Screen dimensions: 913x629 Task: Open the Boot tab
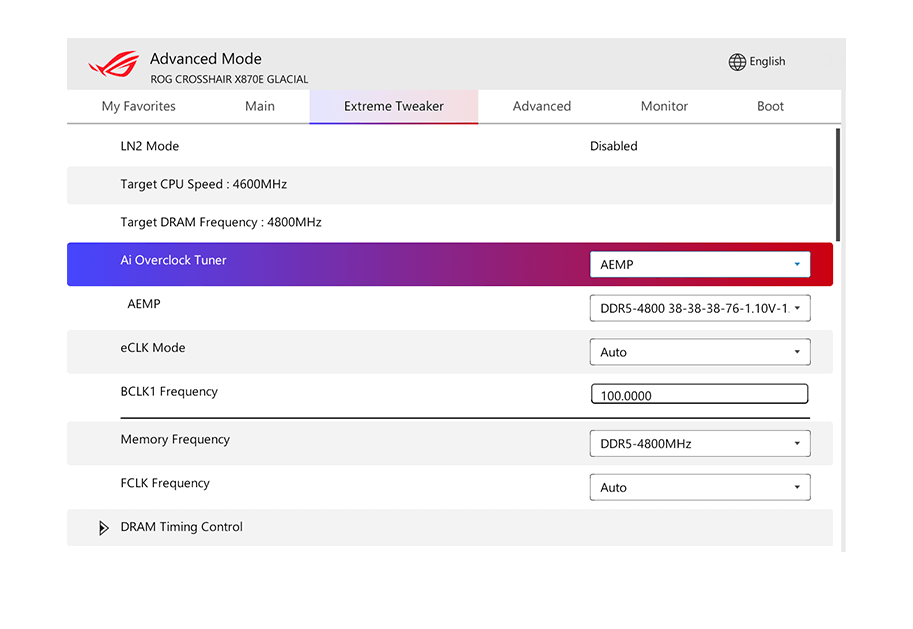click(770, 107)
